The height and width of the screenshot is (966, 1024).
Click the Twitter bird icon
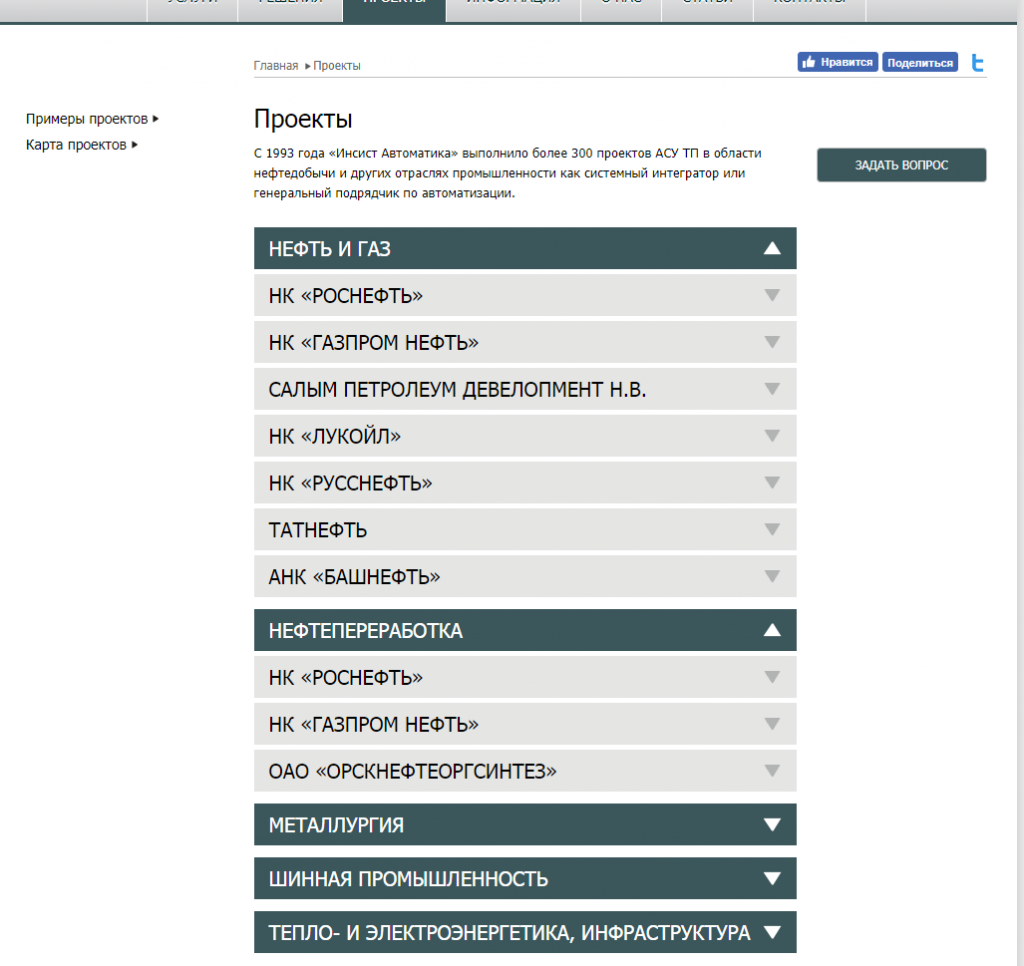click(x=977, y=63)
